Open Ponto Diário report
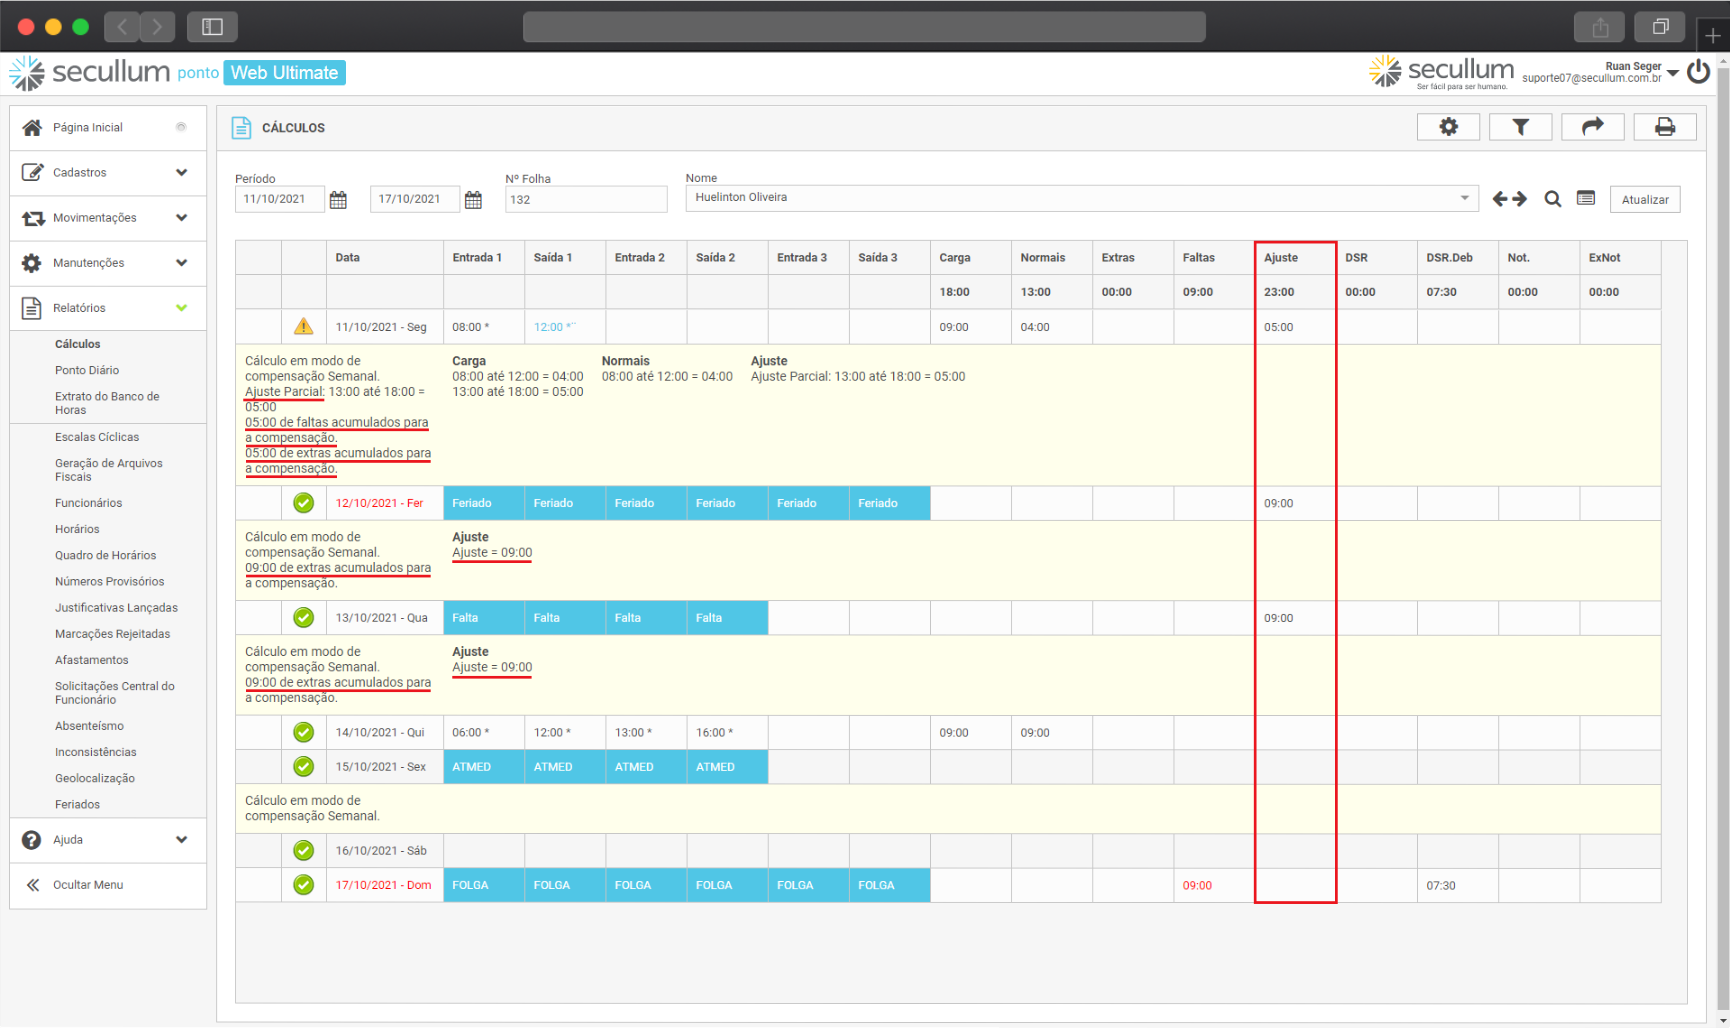The height and width of the screenshot is (1028, 1730). 87,370
